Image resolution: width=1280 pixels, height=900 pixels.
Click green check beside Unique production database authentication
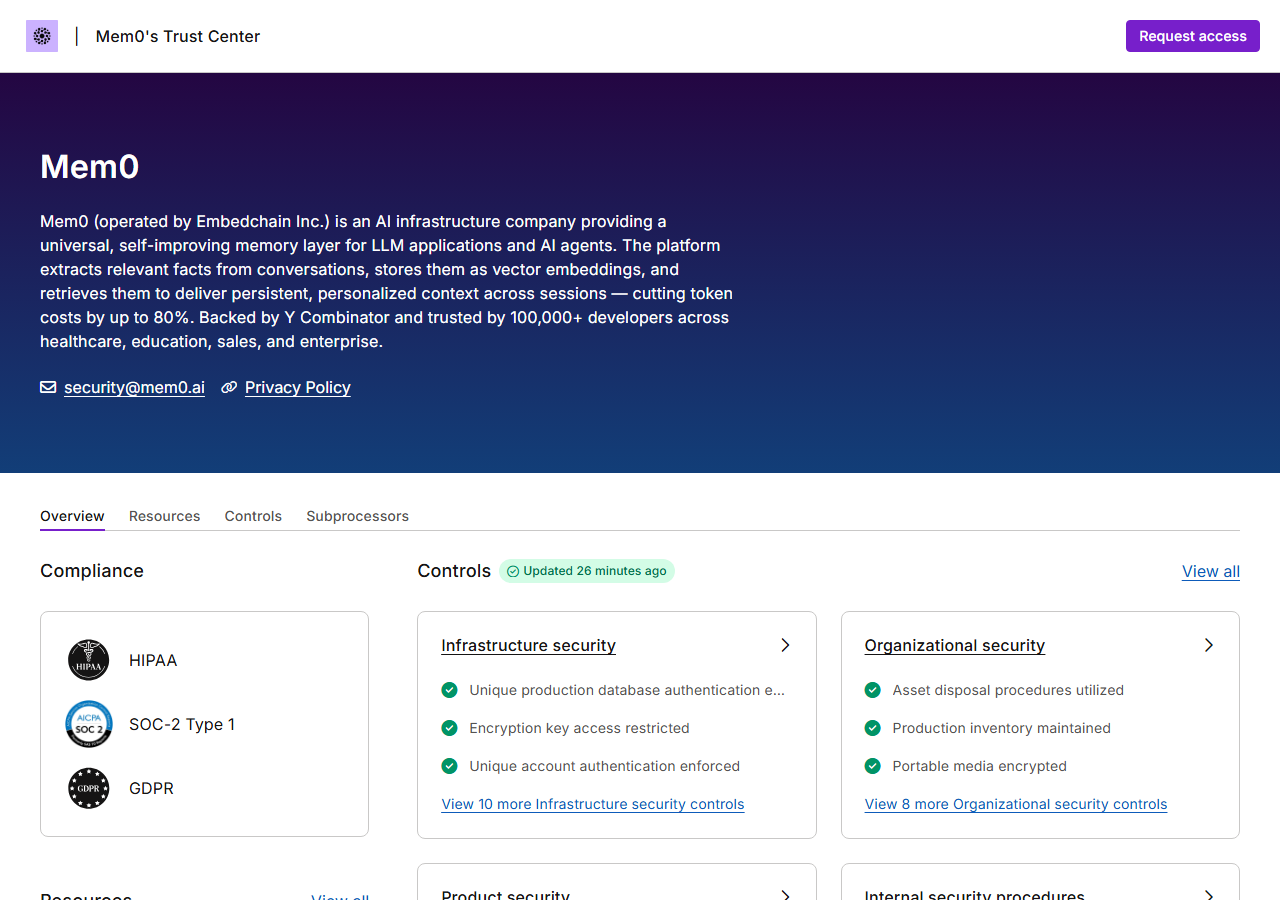(x=450, y=690)
